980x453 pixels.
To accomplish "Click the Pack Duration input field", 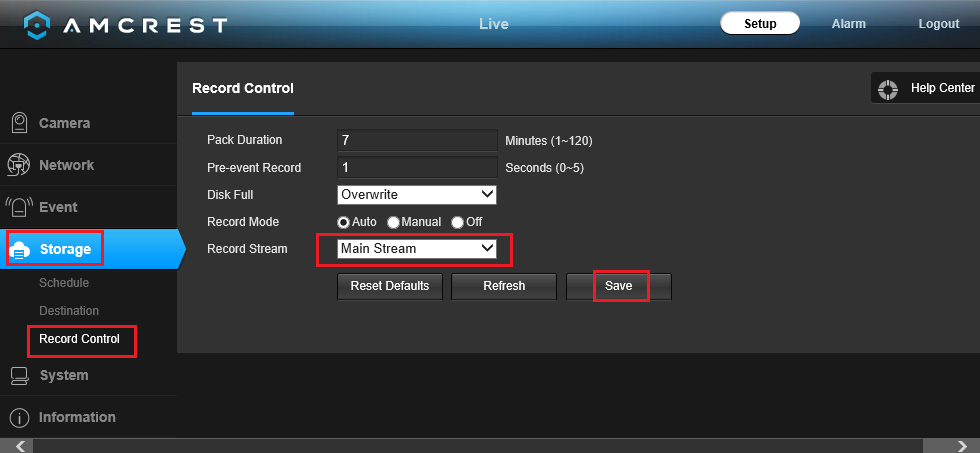I will (x=417, y=140).
